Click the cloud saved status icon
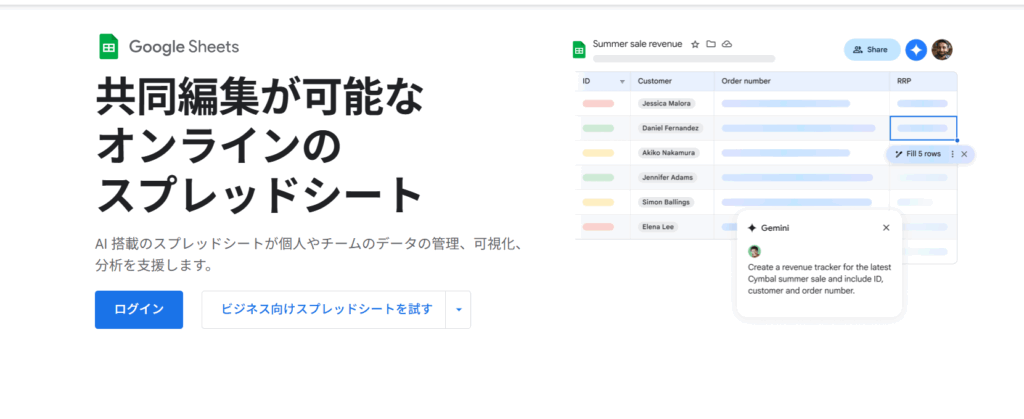 point(727,44)
